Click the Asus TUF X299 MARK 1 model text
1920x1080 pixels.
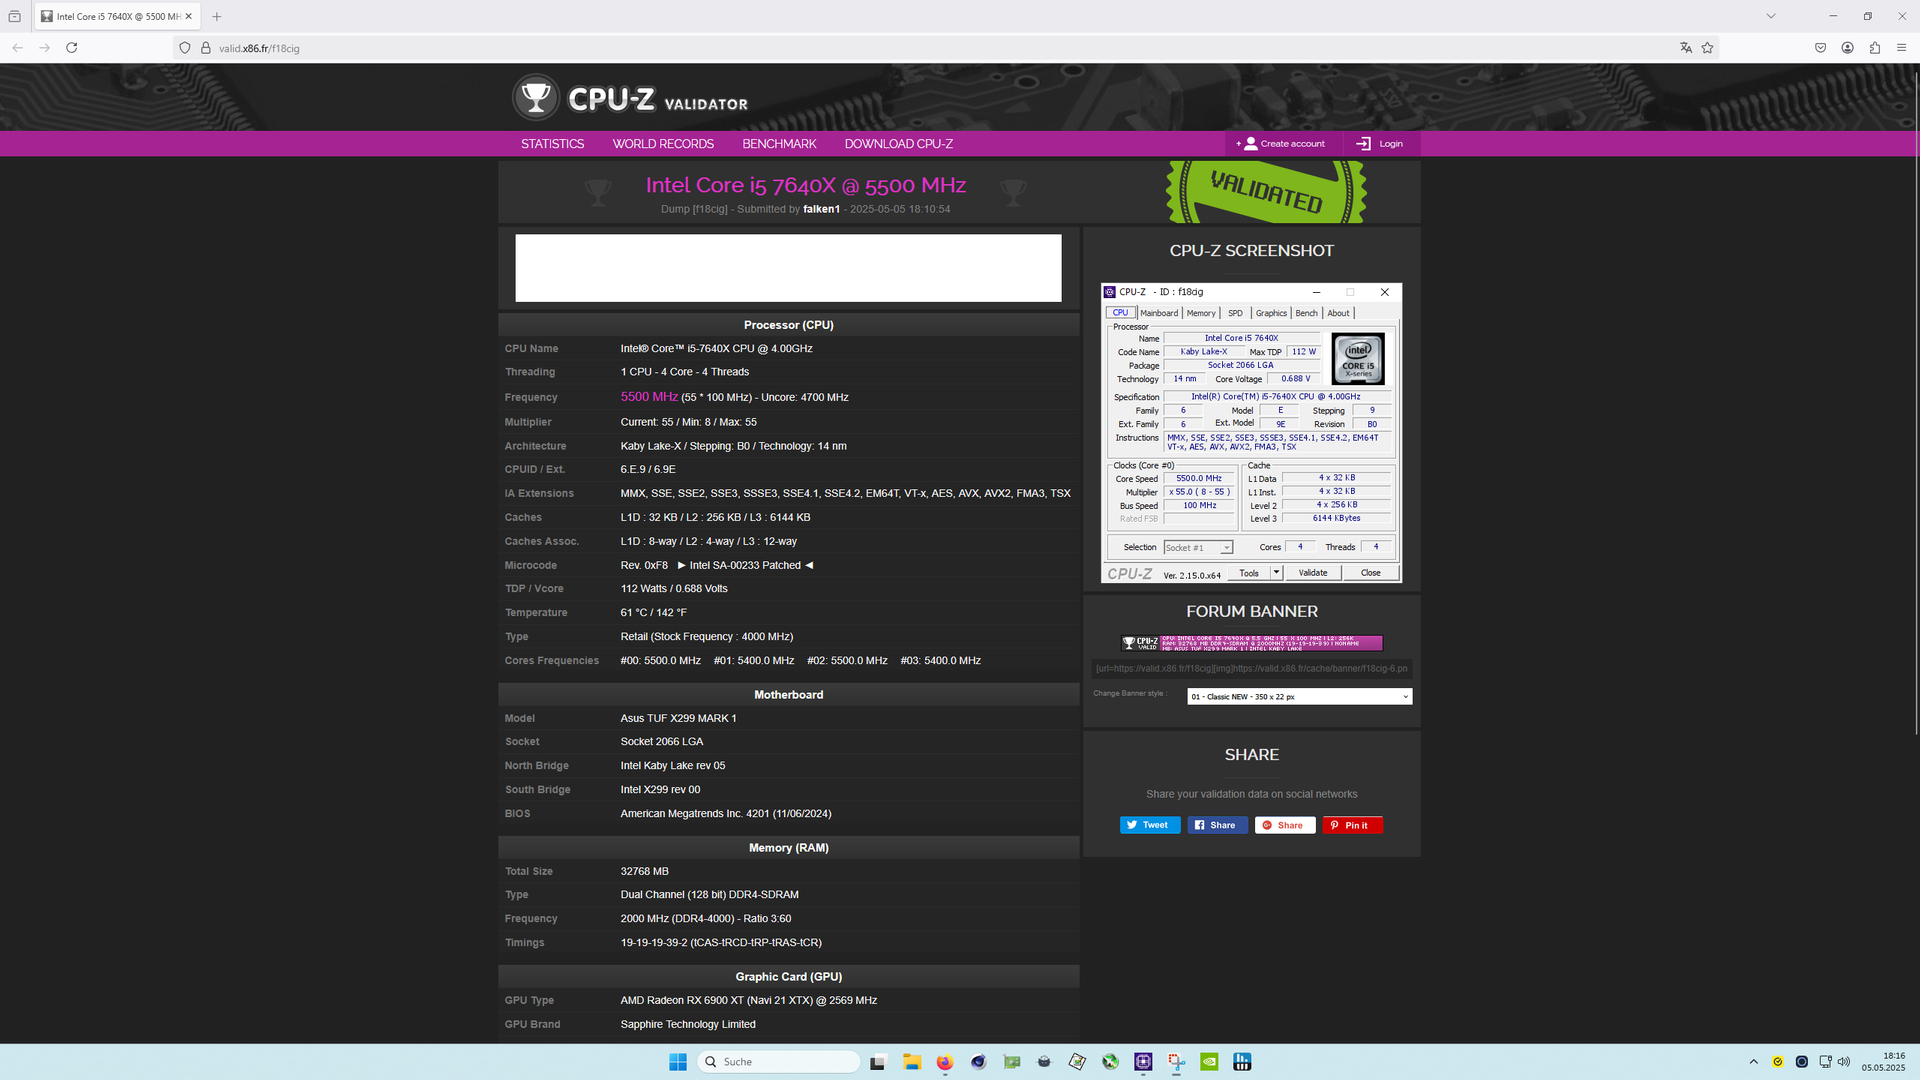click(678, 718)
